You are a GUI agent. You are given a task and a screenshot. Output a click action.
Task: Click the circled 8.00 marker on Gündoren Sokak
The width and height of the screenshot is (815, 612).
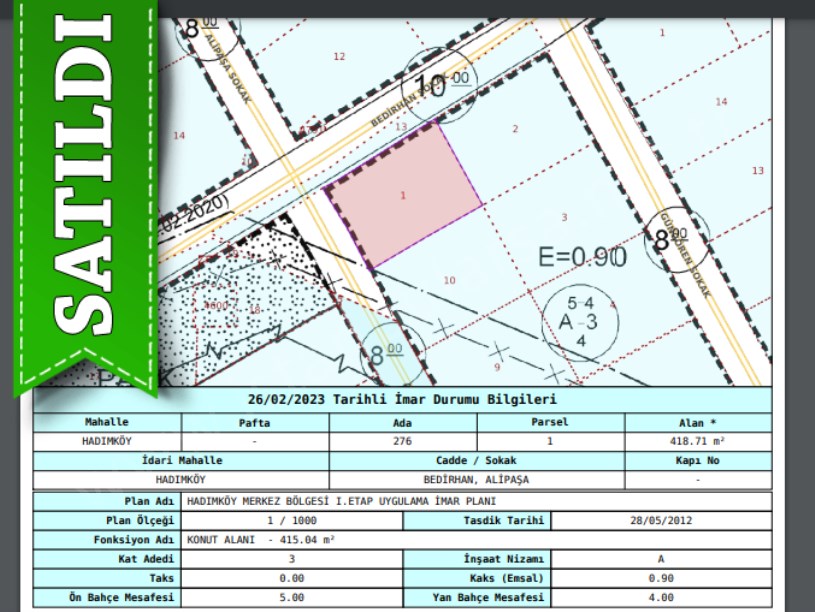point(672,240)
